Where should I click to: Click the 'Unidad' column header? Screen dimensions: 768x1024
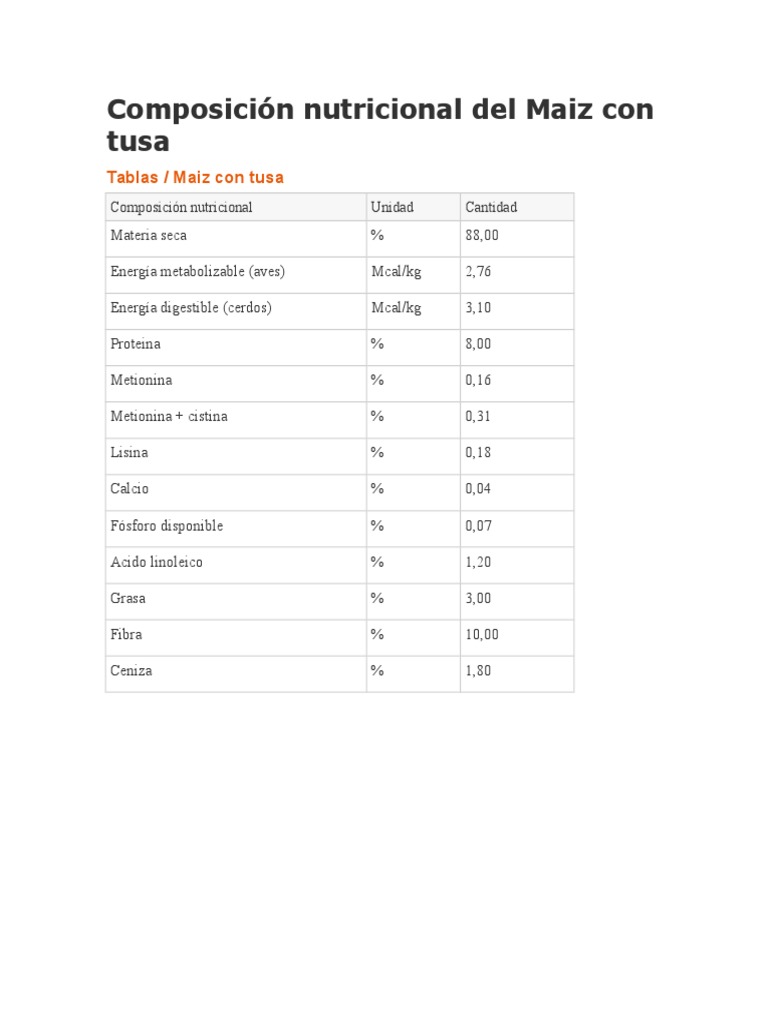coord(392,207)
